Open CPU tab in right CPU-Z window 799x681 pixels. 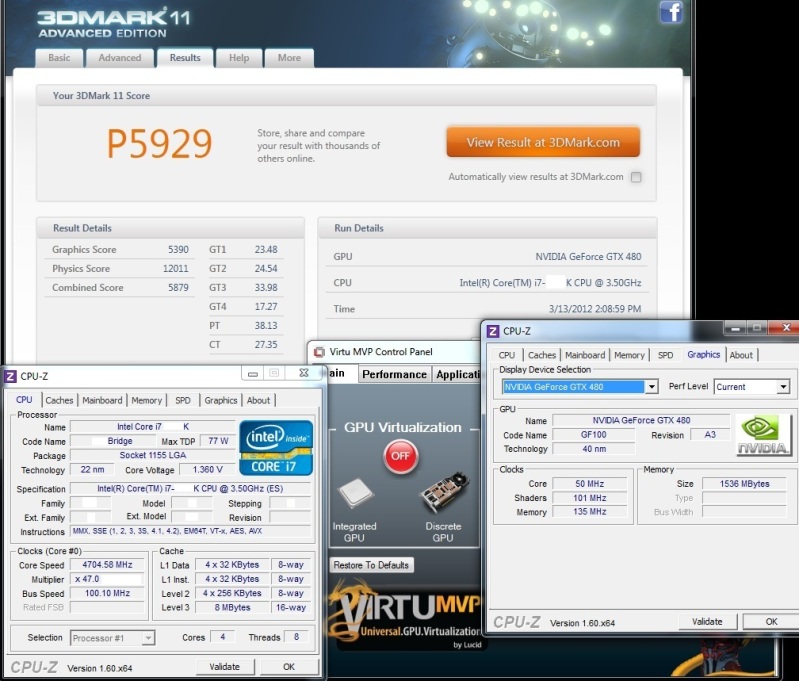(x=507, y=355)
